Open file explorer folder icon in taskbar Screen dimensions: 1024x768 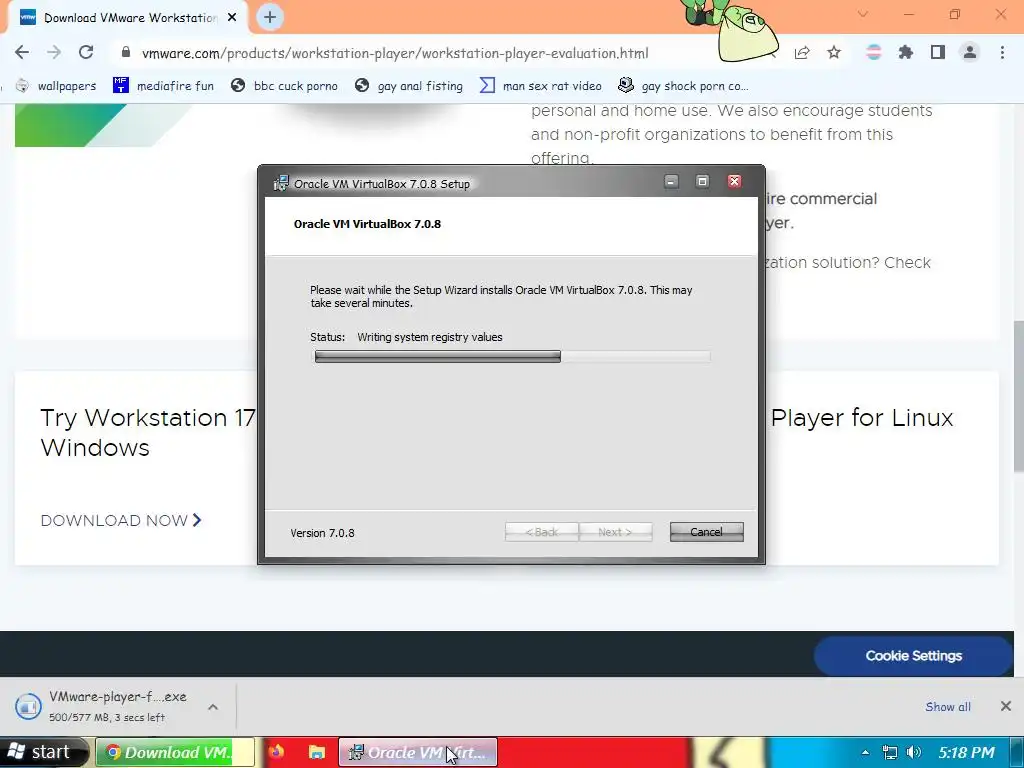pyautogui.click(x=317, y=752)
